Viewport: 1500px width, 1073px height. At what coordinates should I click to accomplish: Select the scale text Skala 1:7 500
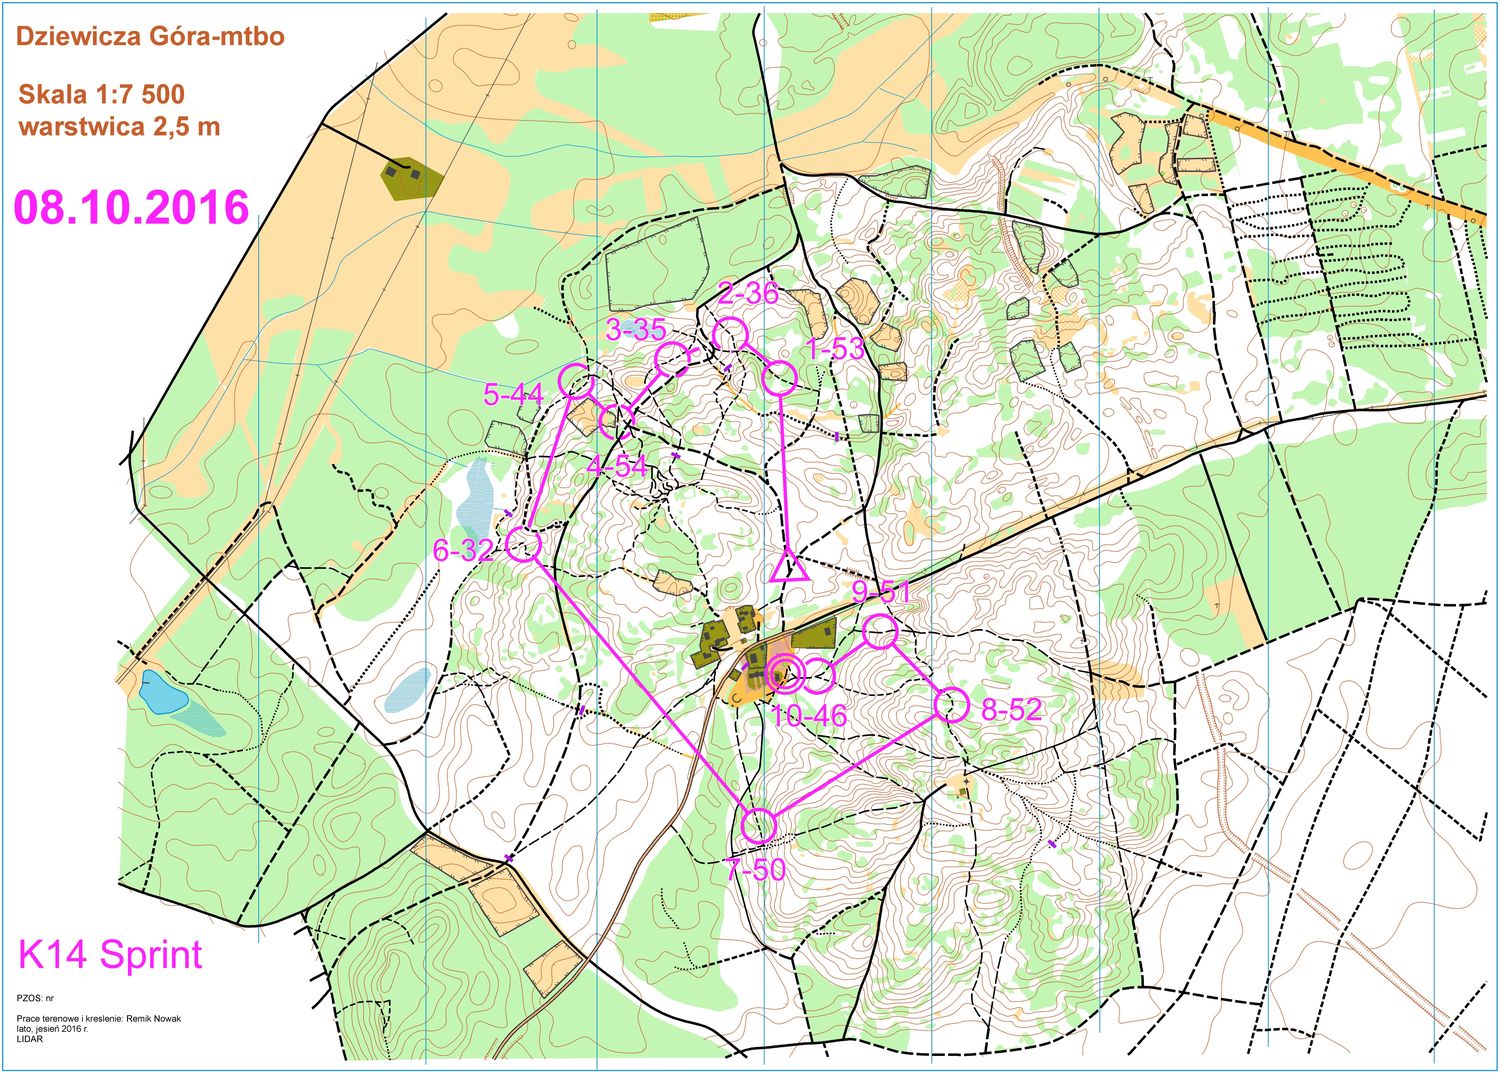click(102, 95)
